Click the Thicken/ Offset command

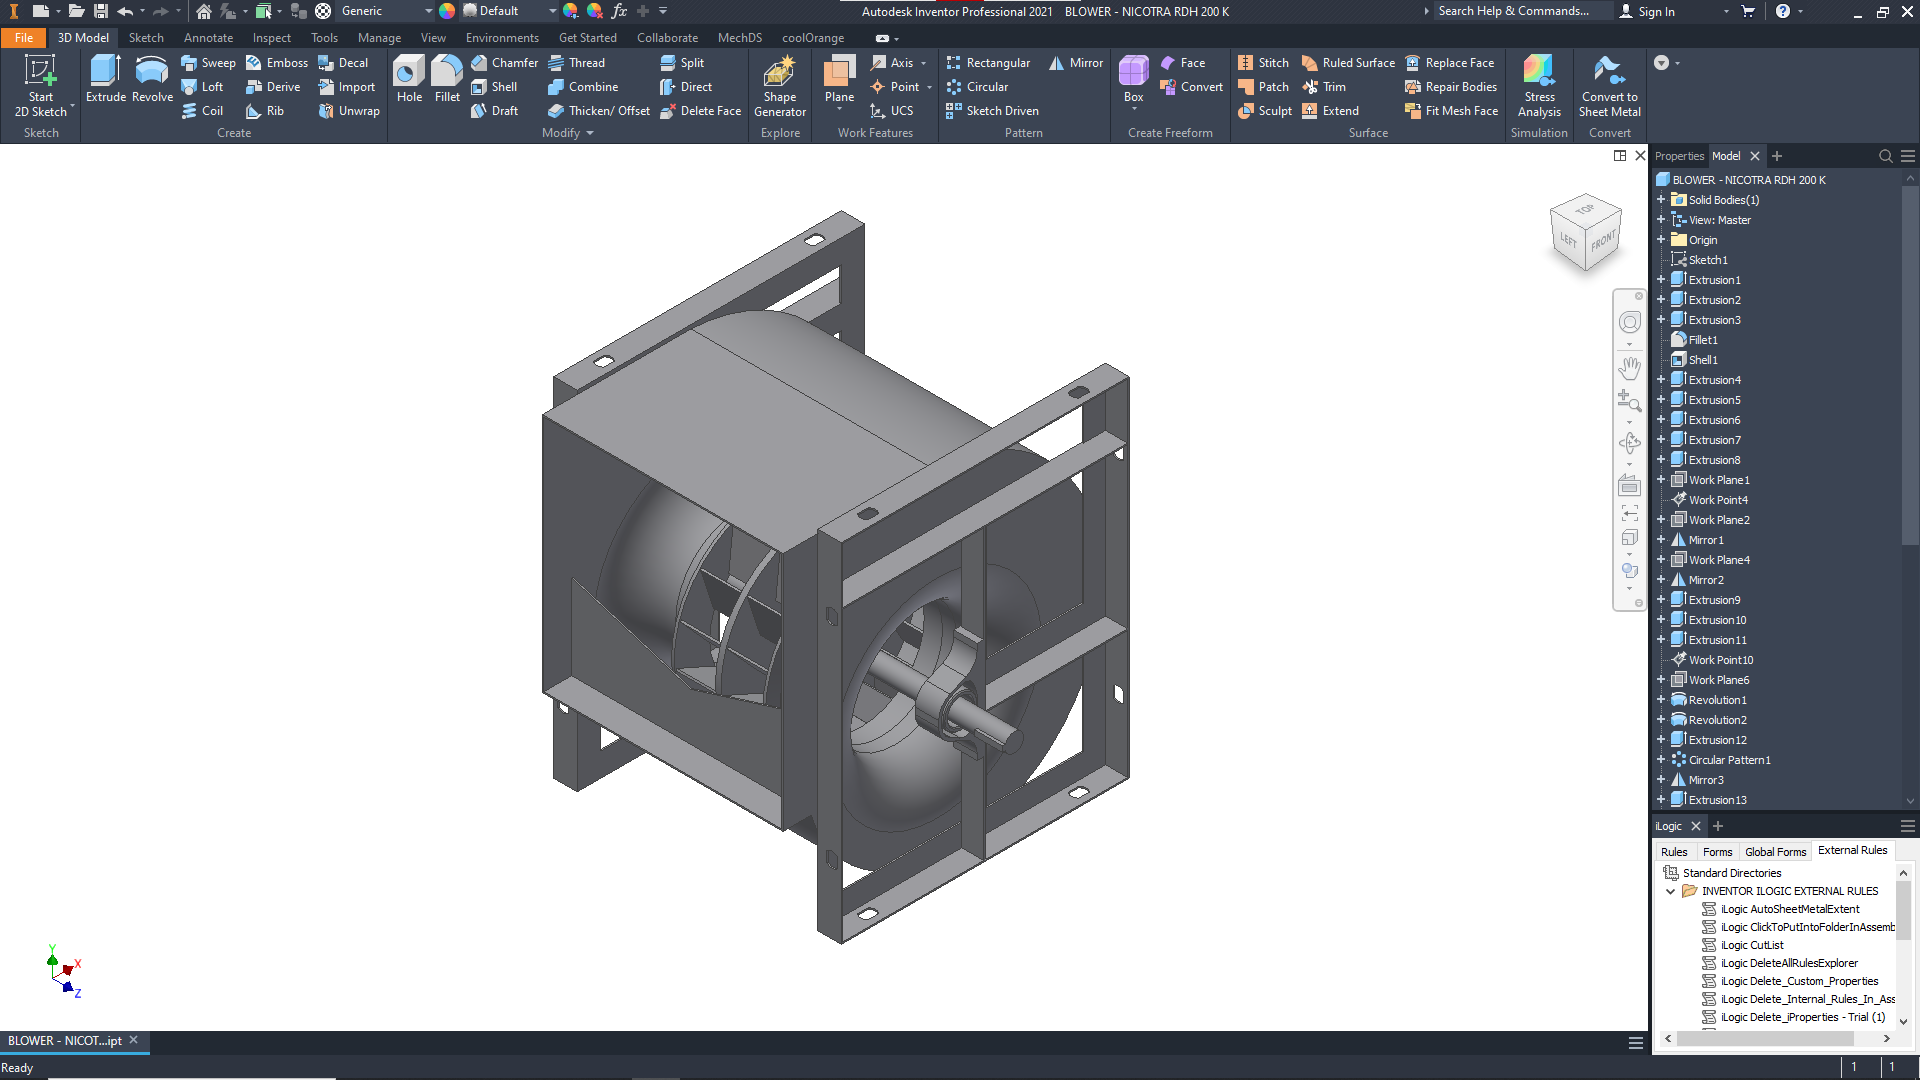[x=600, y=111]
